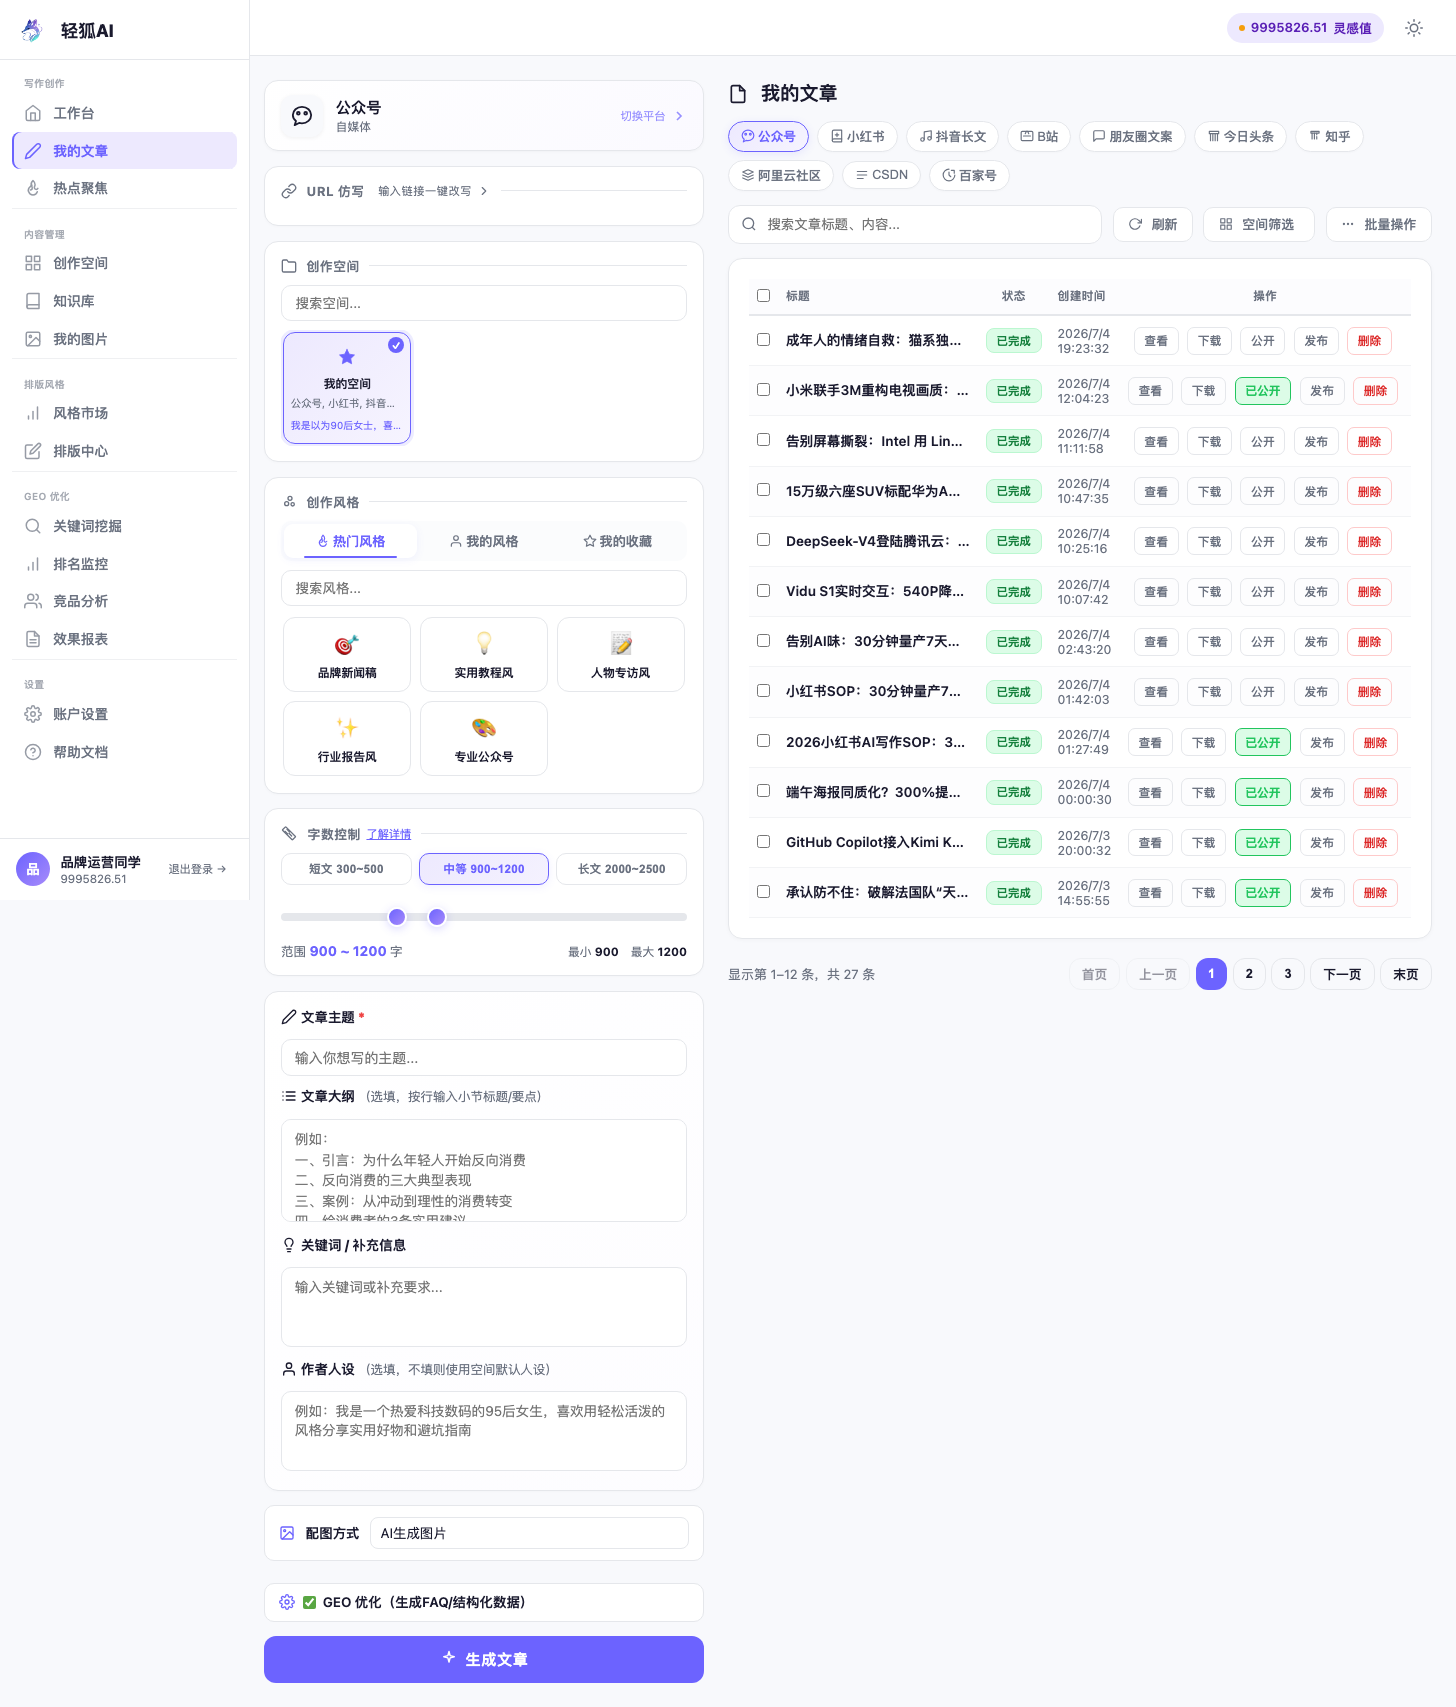Open 排名监控 bars icon in sidebar
Image resolution: width=1456 pixels, height=1707 pixels.
(x=33, y=564)
